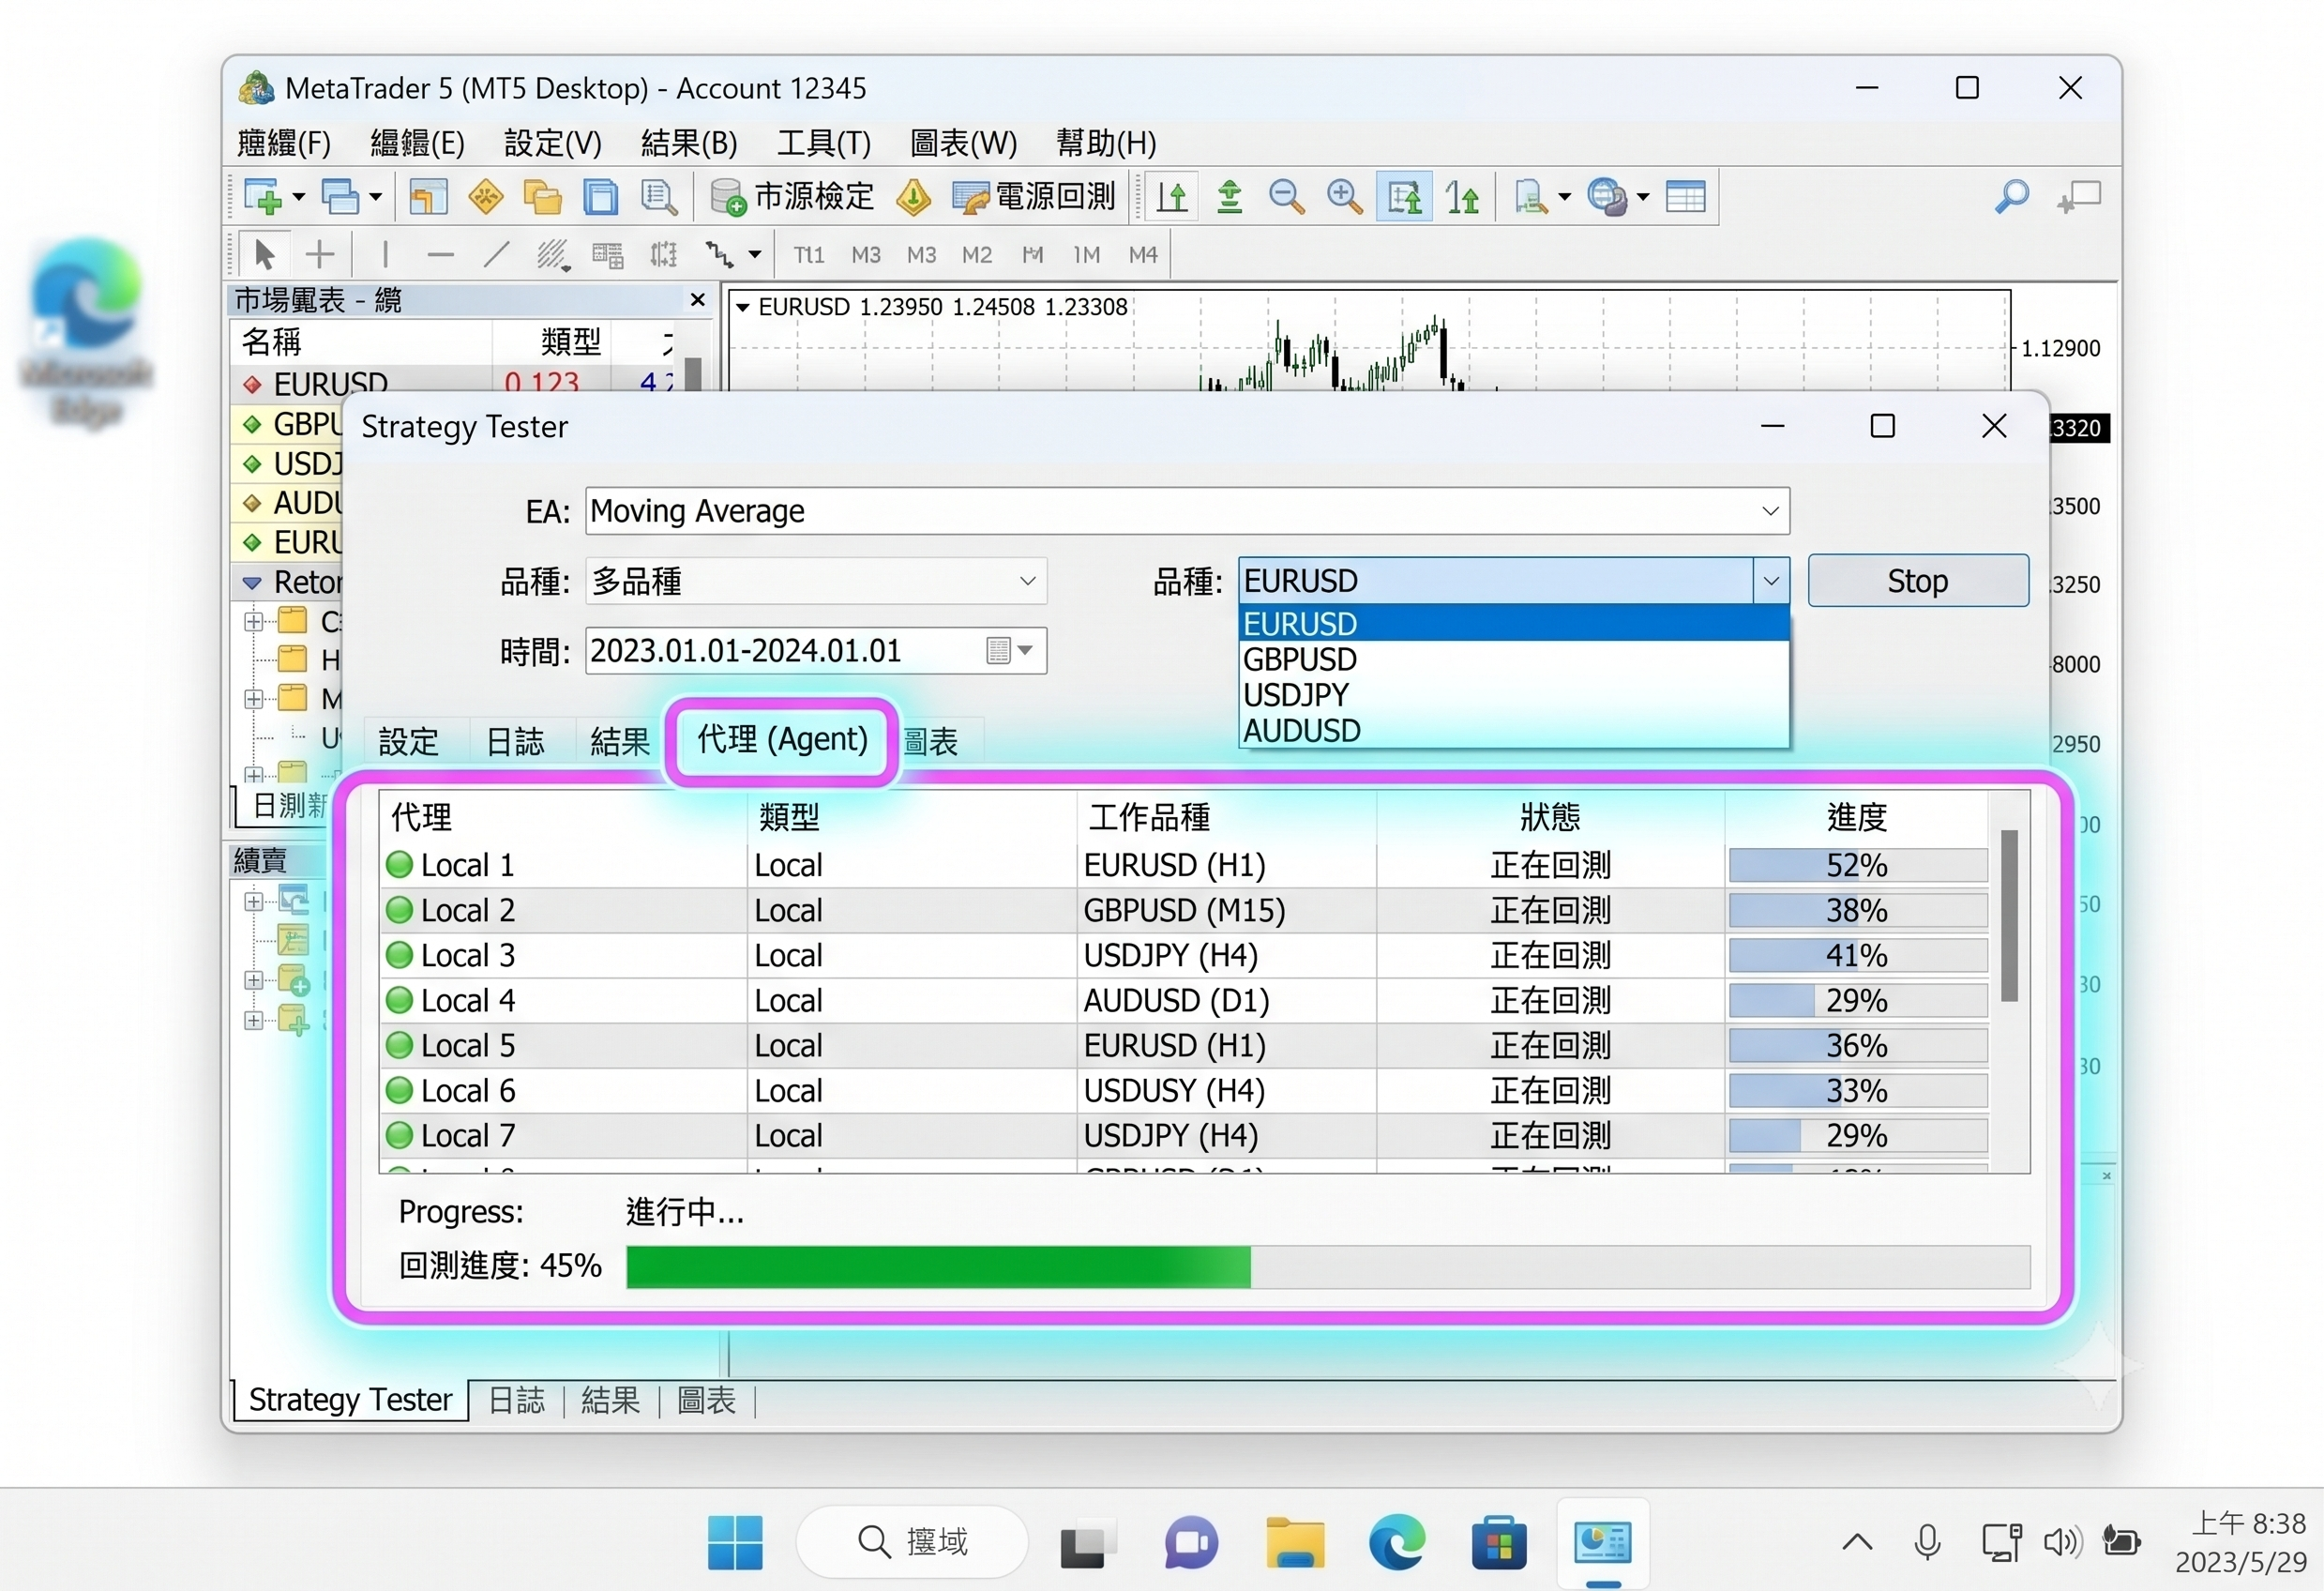The image size is (2324, 1591).
Task: Click the zoom in magnifier toolbar icon
Action: [x=1344, y=197]
